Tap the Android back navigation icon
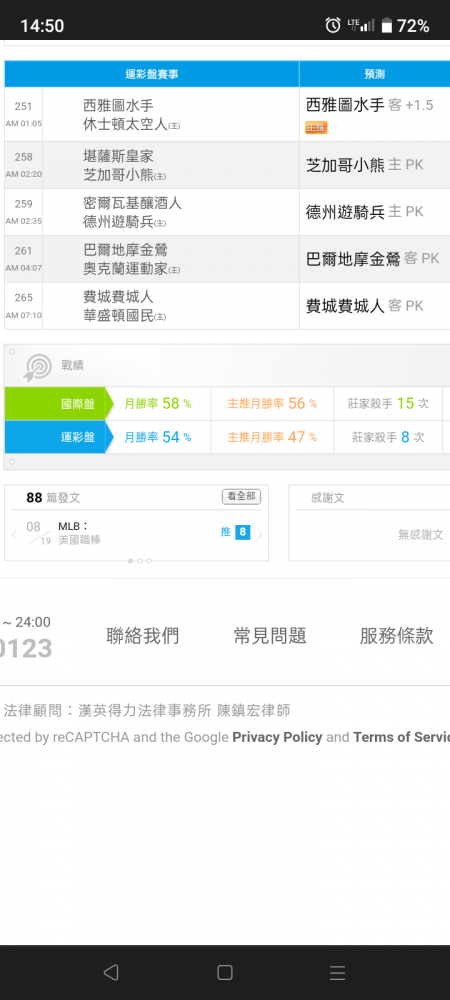The image size is (450, 1000). [x=111, y=973]
